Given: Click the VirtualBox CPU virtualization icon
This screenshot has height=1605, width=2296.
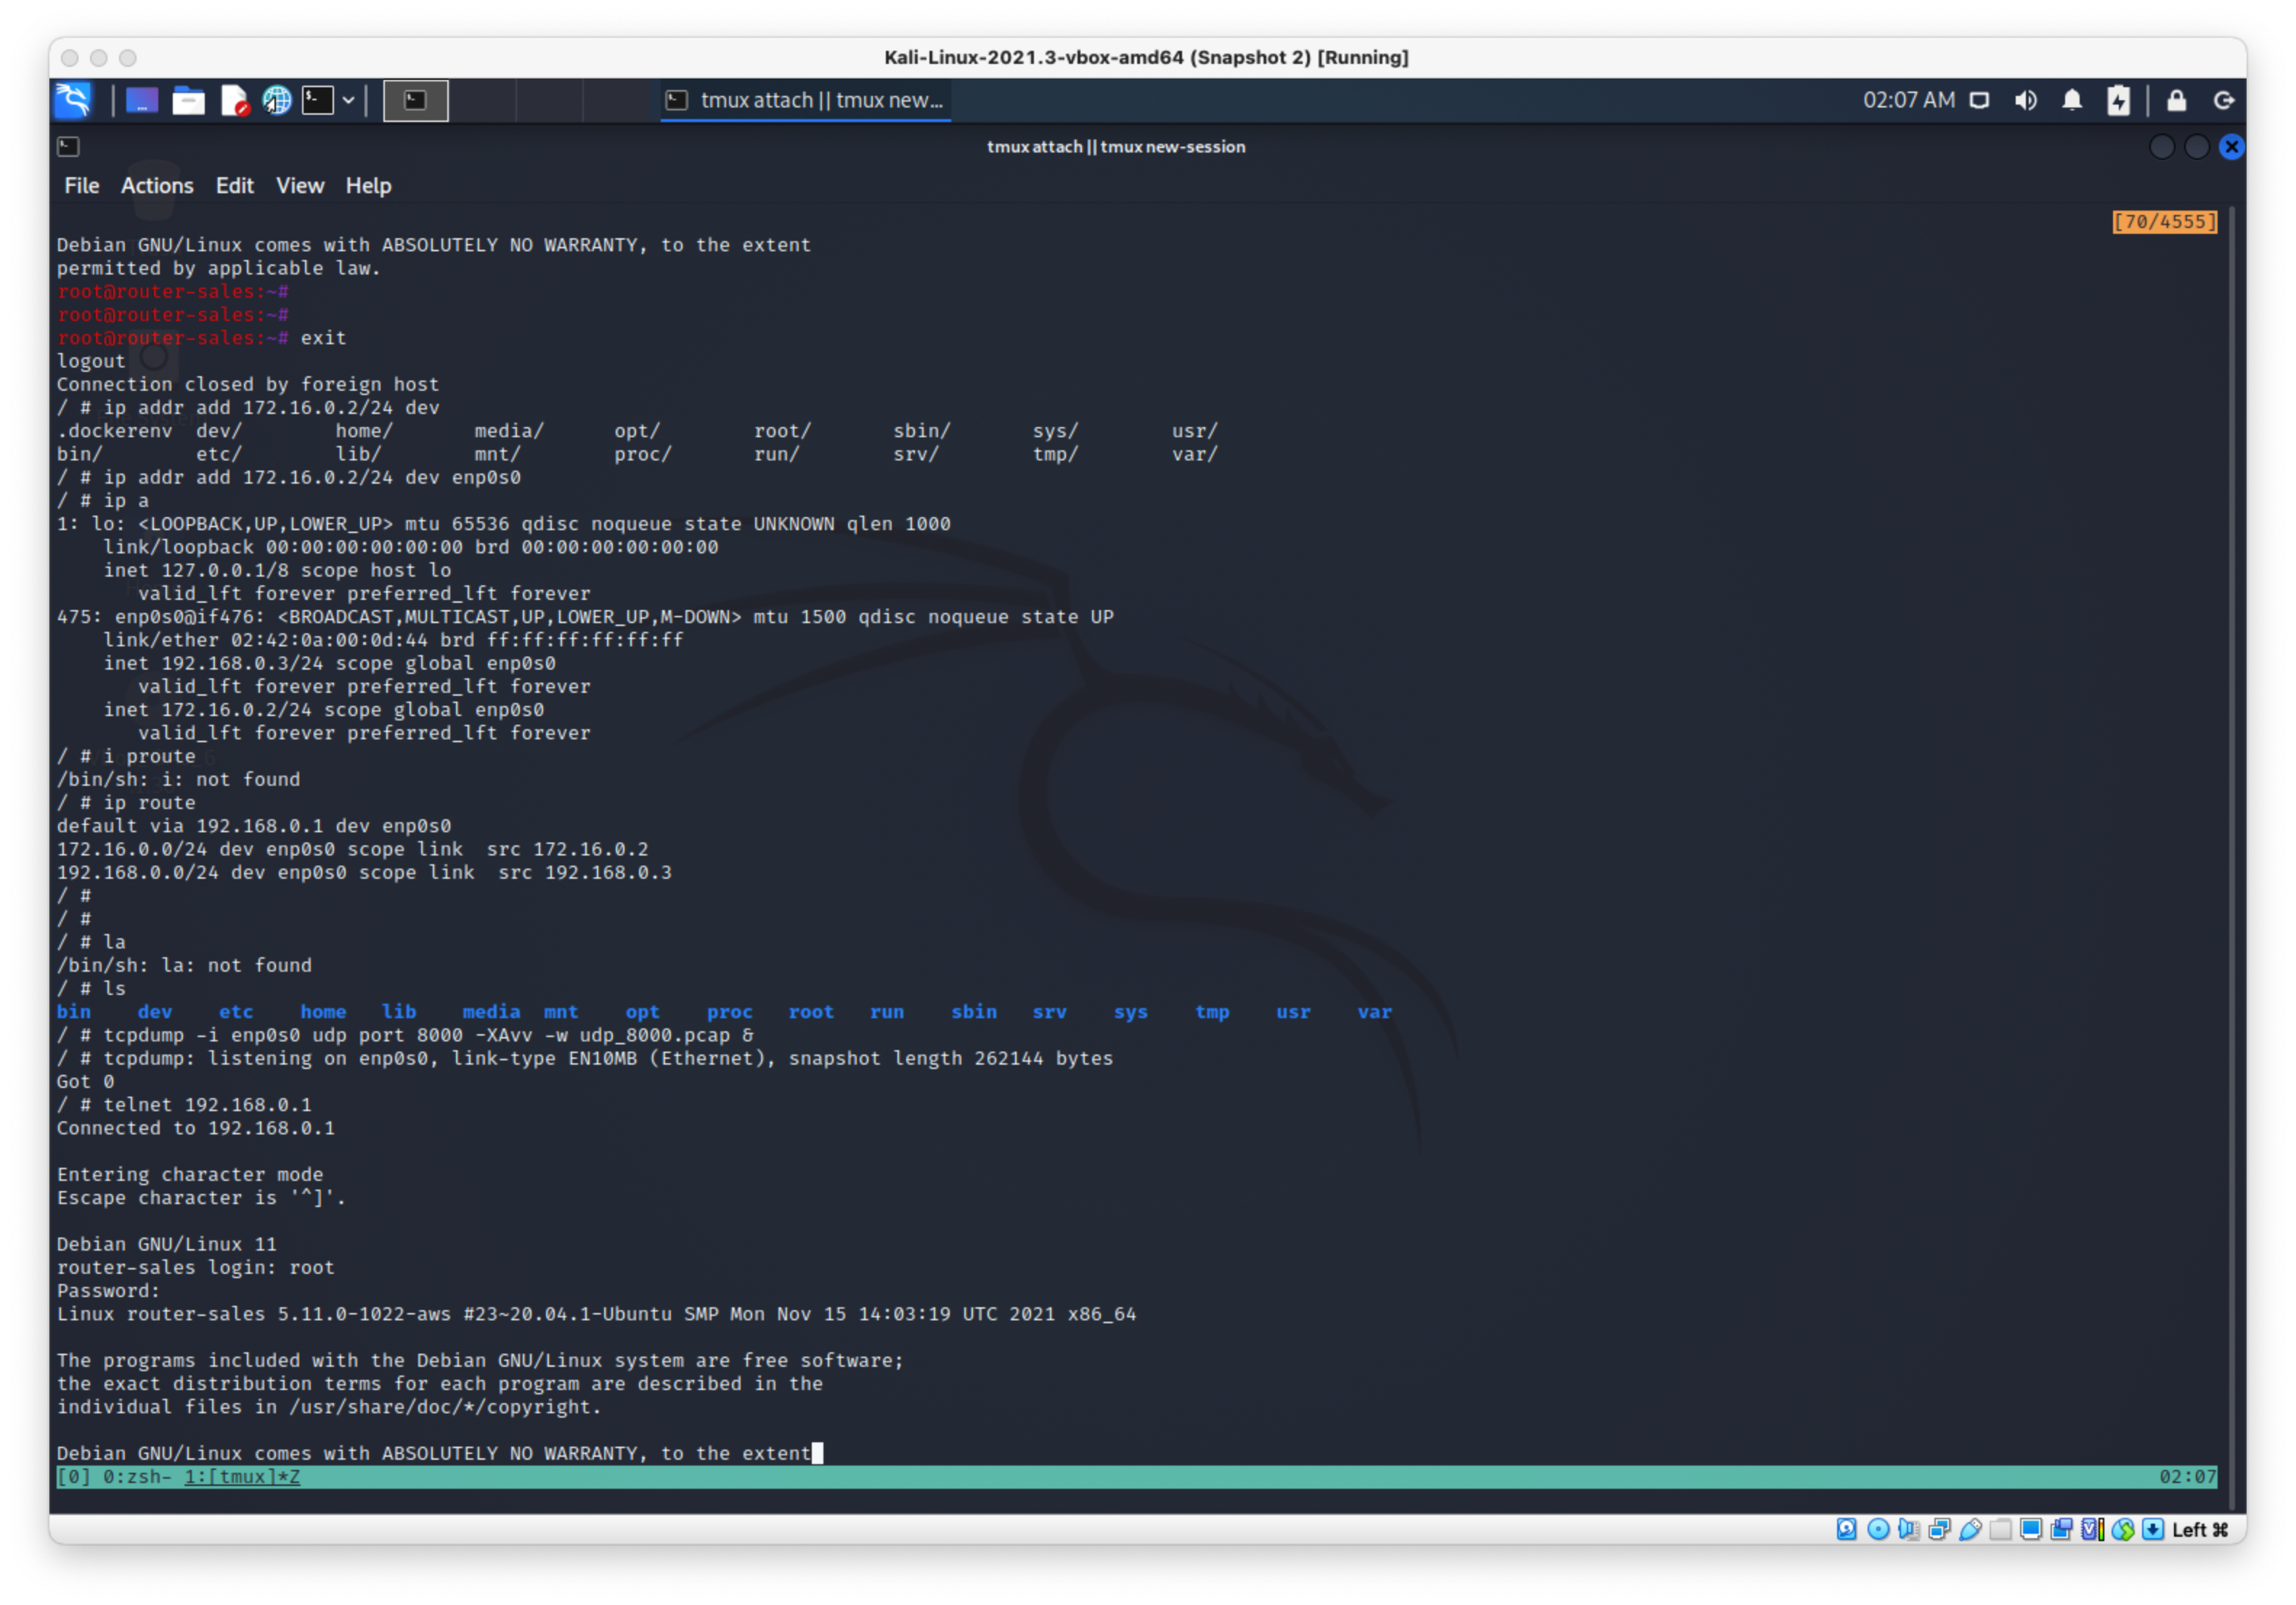Looking at the screenshot, I should click(2092, 1529).
